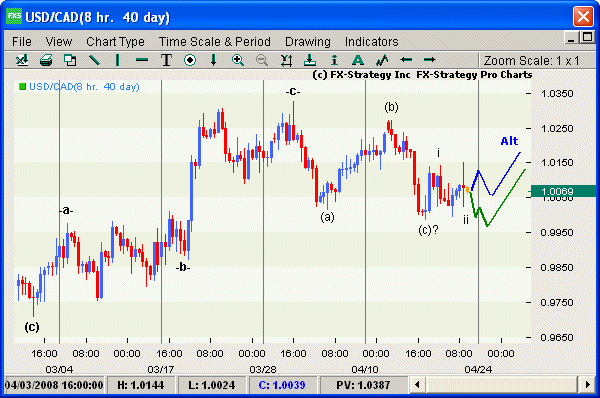Open the View menu
The image size is (600, 398).
point(59,41)
